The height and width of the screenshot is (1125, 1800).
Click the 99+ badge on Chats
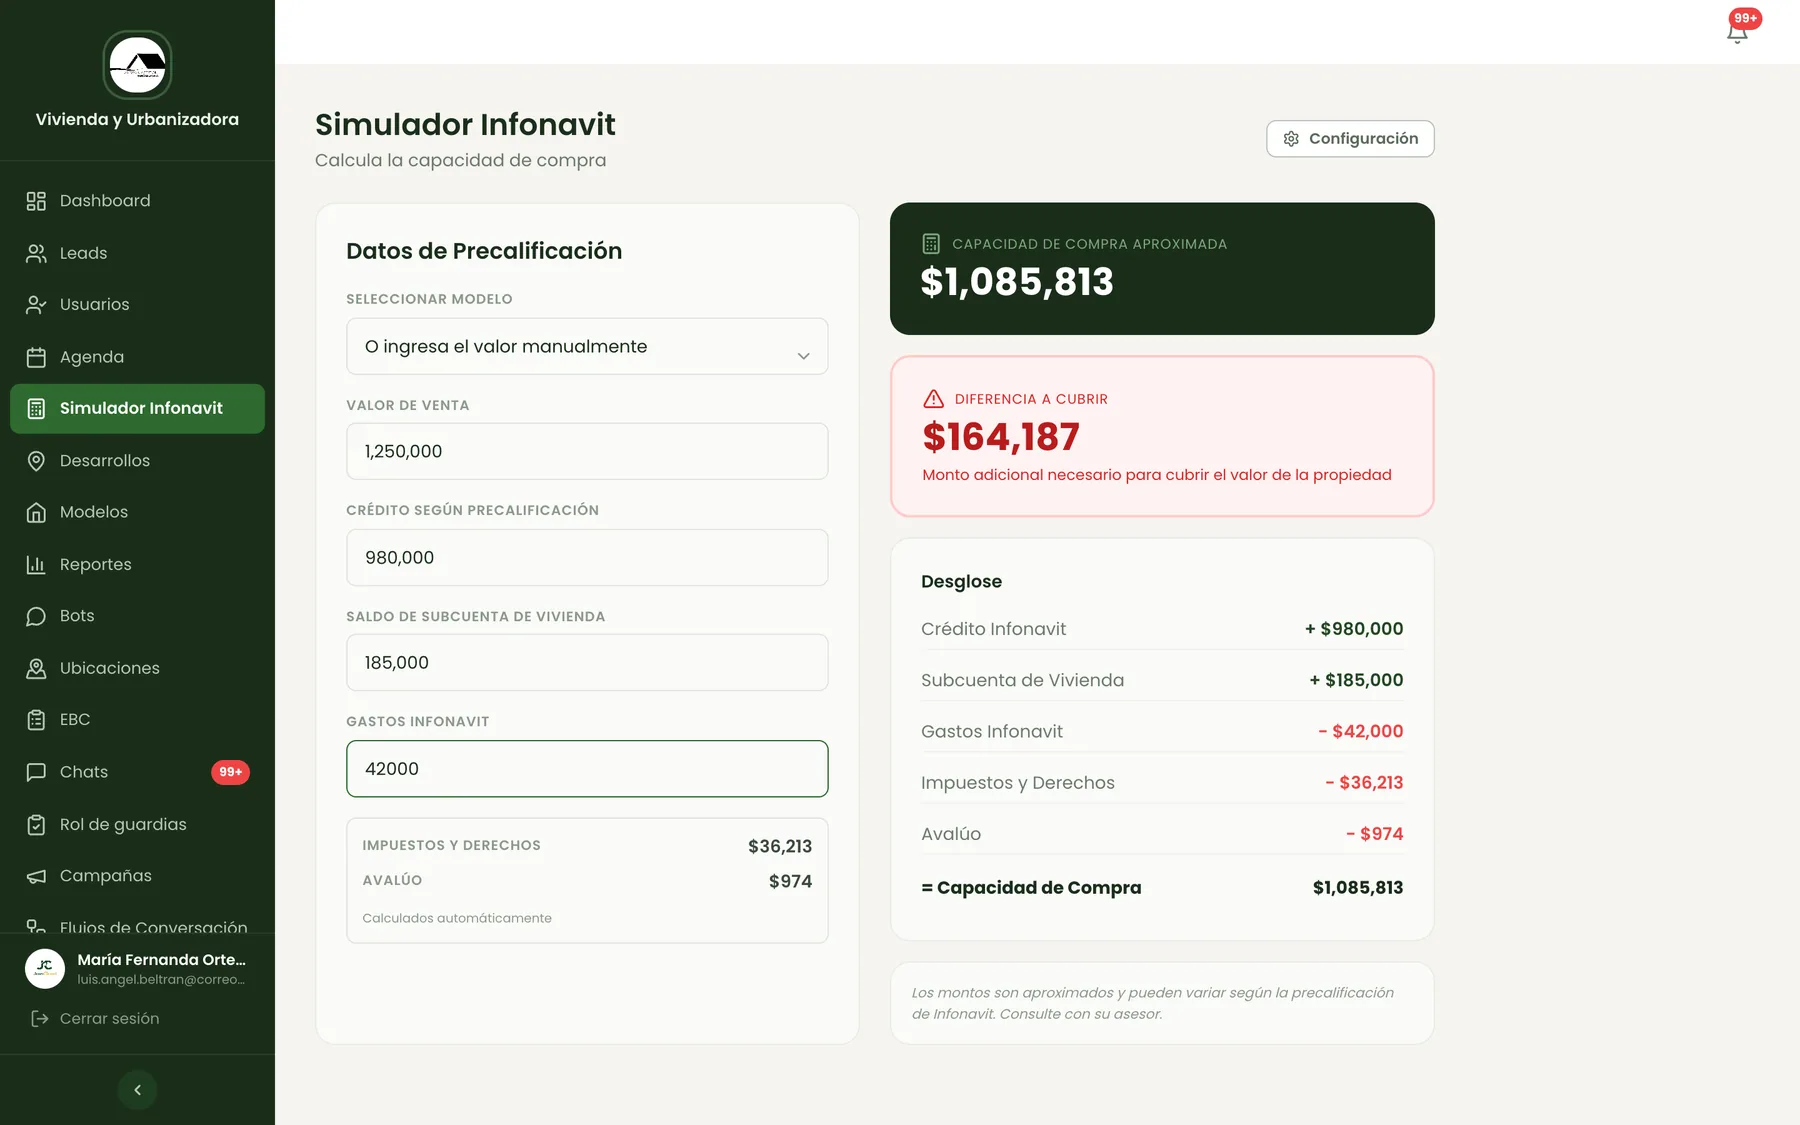[x=231, y=772]
